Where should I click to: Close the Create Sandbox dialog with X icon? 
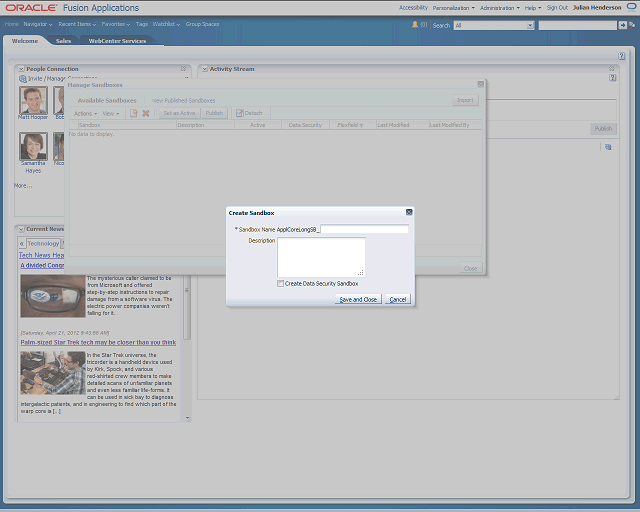[409, 212]
